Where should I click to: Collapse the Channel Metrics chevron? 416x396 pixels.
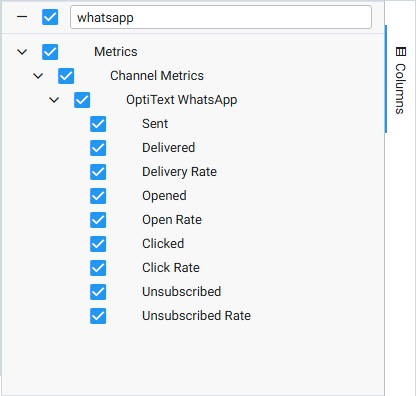click(38, 76)
